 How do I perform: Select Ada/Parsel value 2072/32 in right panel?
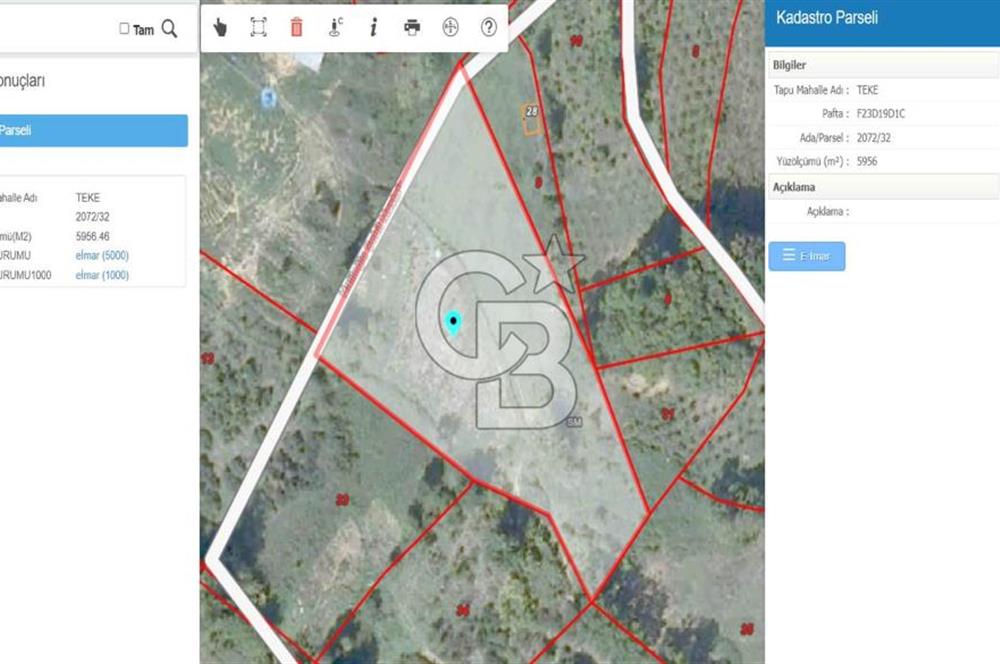[x=874, y=138]
